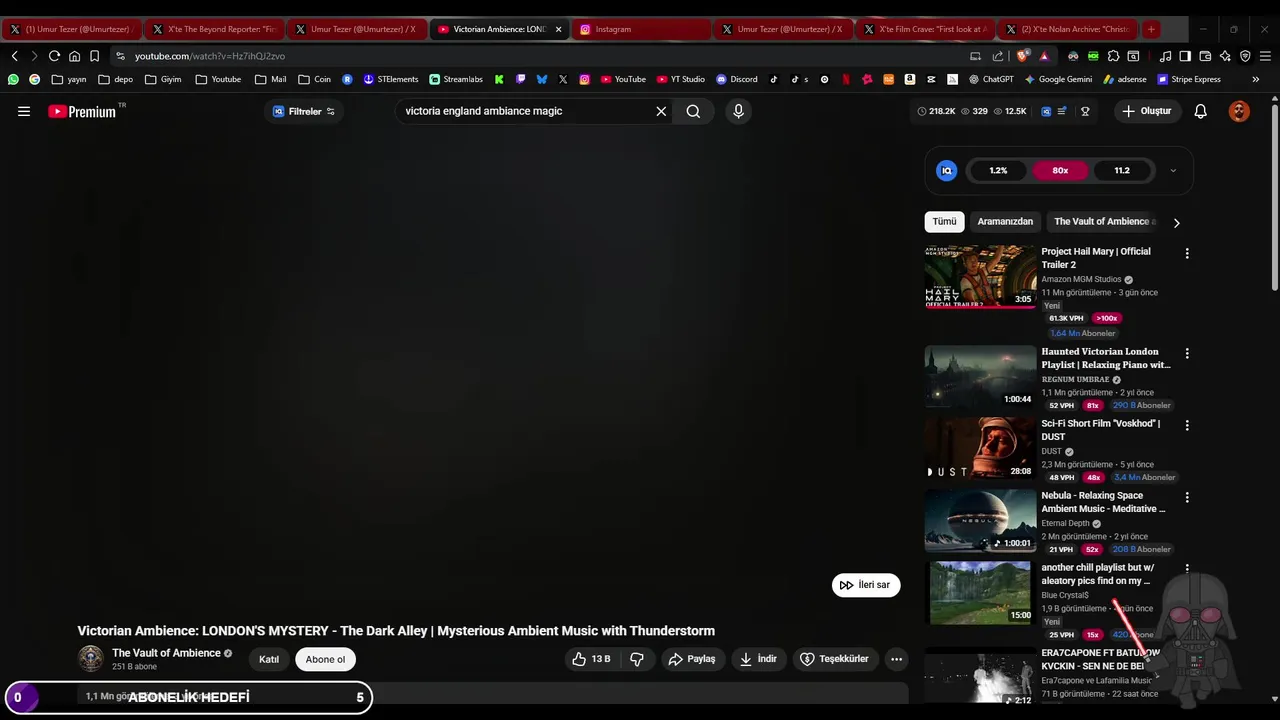Screen dimensions: 1280x720
Task: Click the browser address bar URL
Action: [210, 56]
